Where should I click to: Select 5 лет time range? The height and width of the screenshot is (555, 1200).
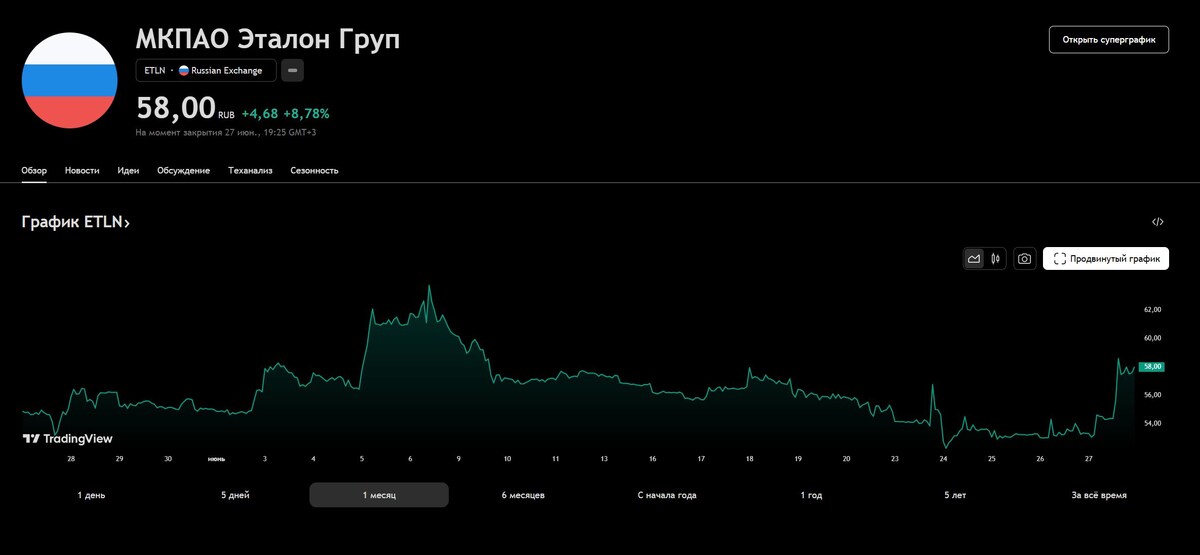click(955, 495)
